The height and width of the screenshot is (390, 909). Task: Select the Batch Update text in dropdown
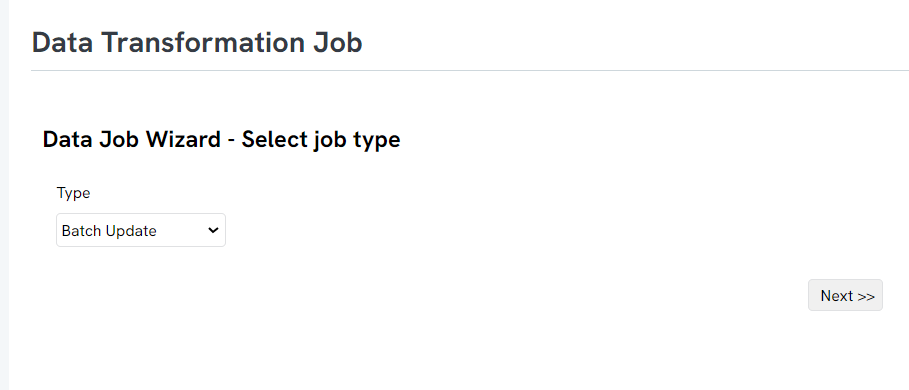pos(109,231)
